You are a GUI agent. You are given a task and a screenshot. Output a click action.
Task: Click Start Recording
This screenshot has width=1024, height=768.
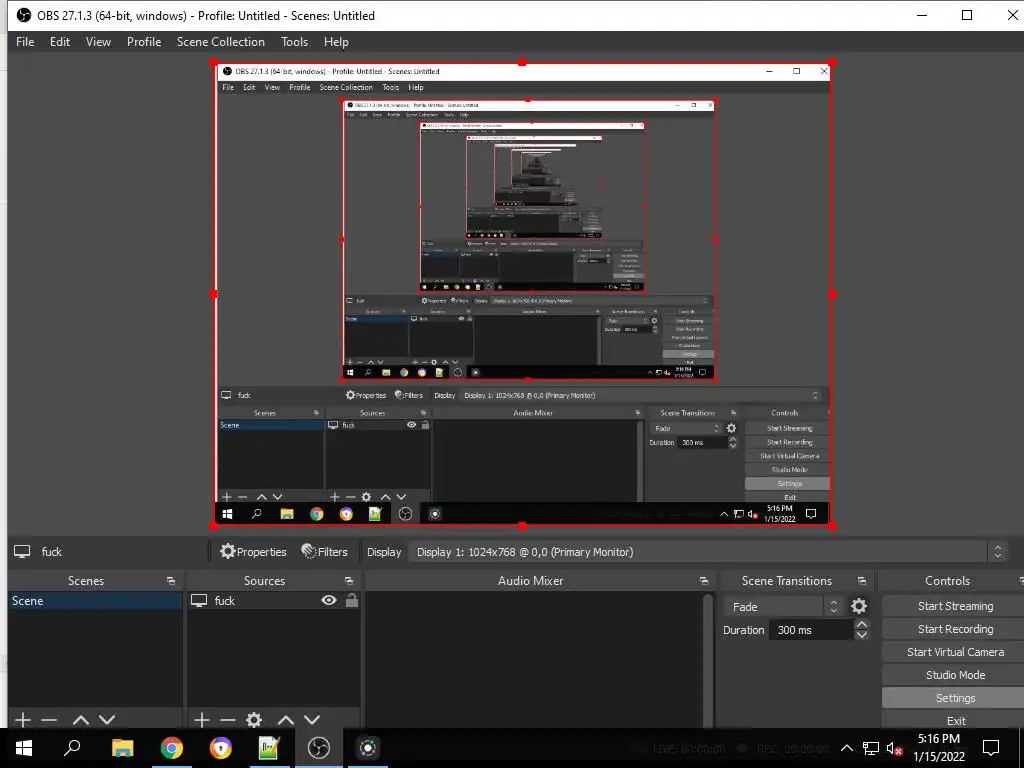[x=955, y=629]
